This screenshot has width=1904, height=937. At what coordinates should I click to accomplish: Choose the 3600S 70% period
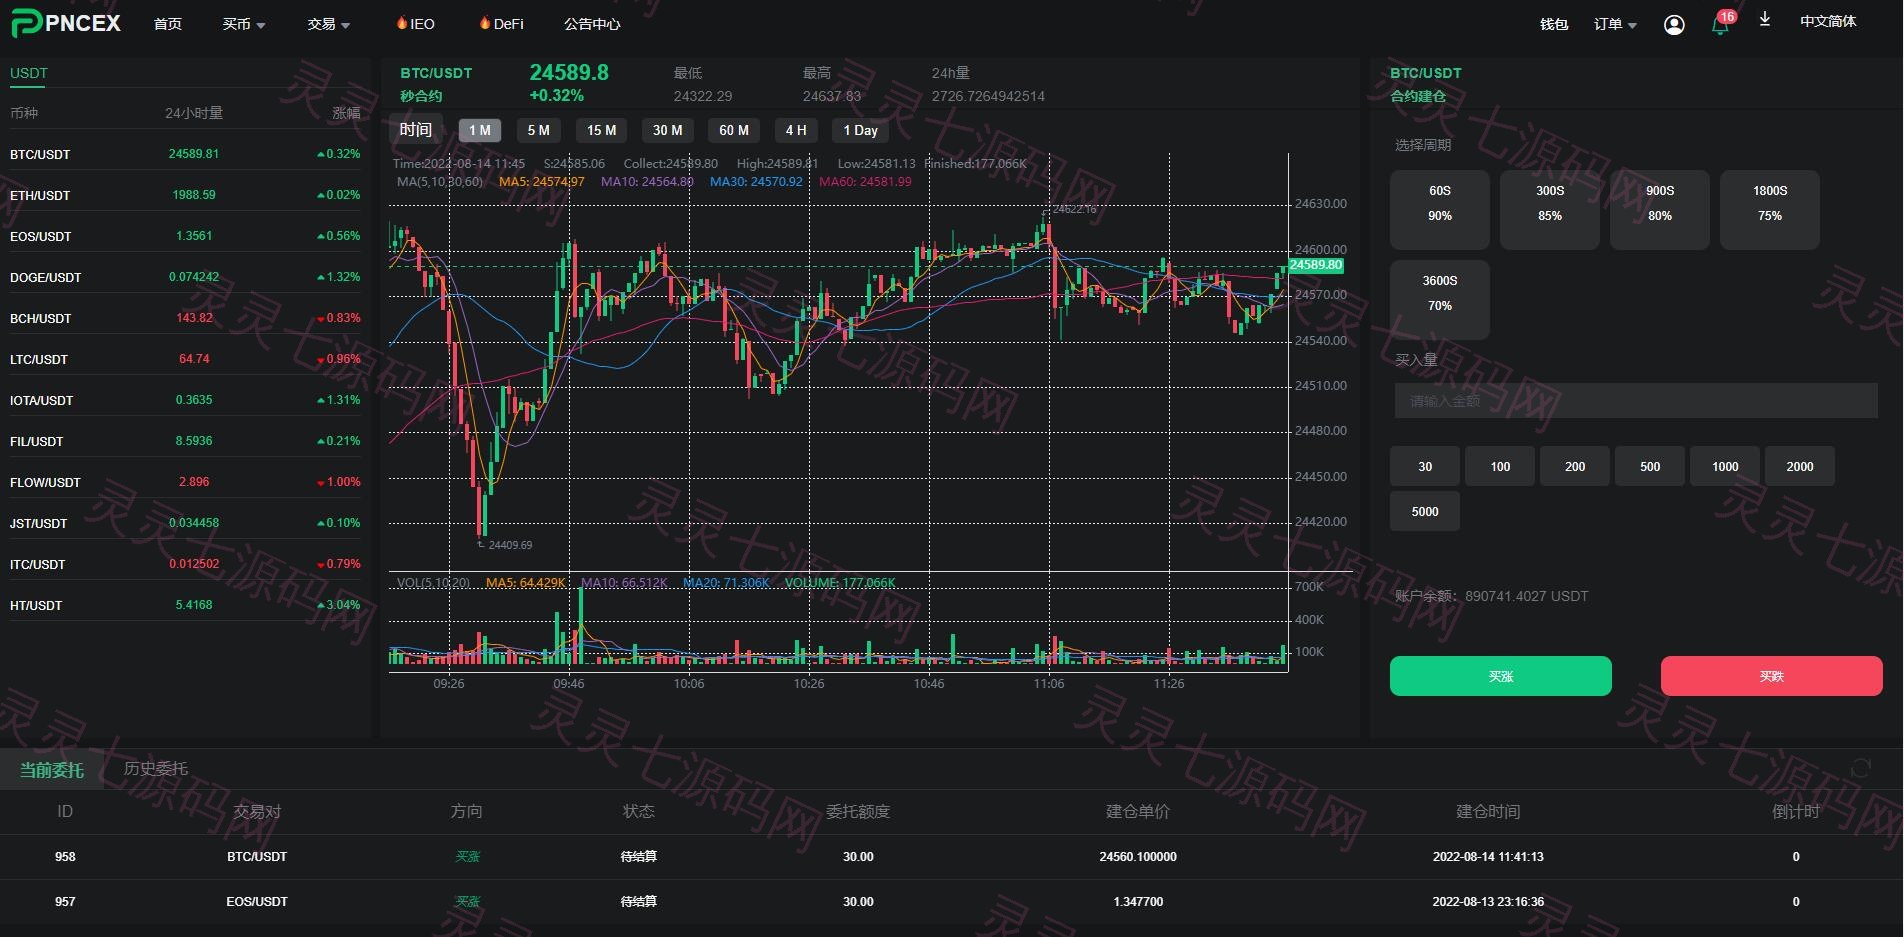coord(1440,300)
